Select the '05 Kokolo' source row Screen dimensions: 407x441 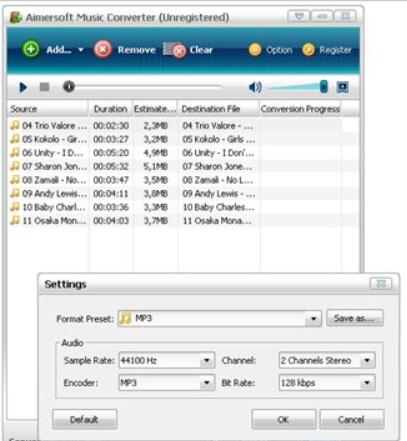(x=48, y=139)
